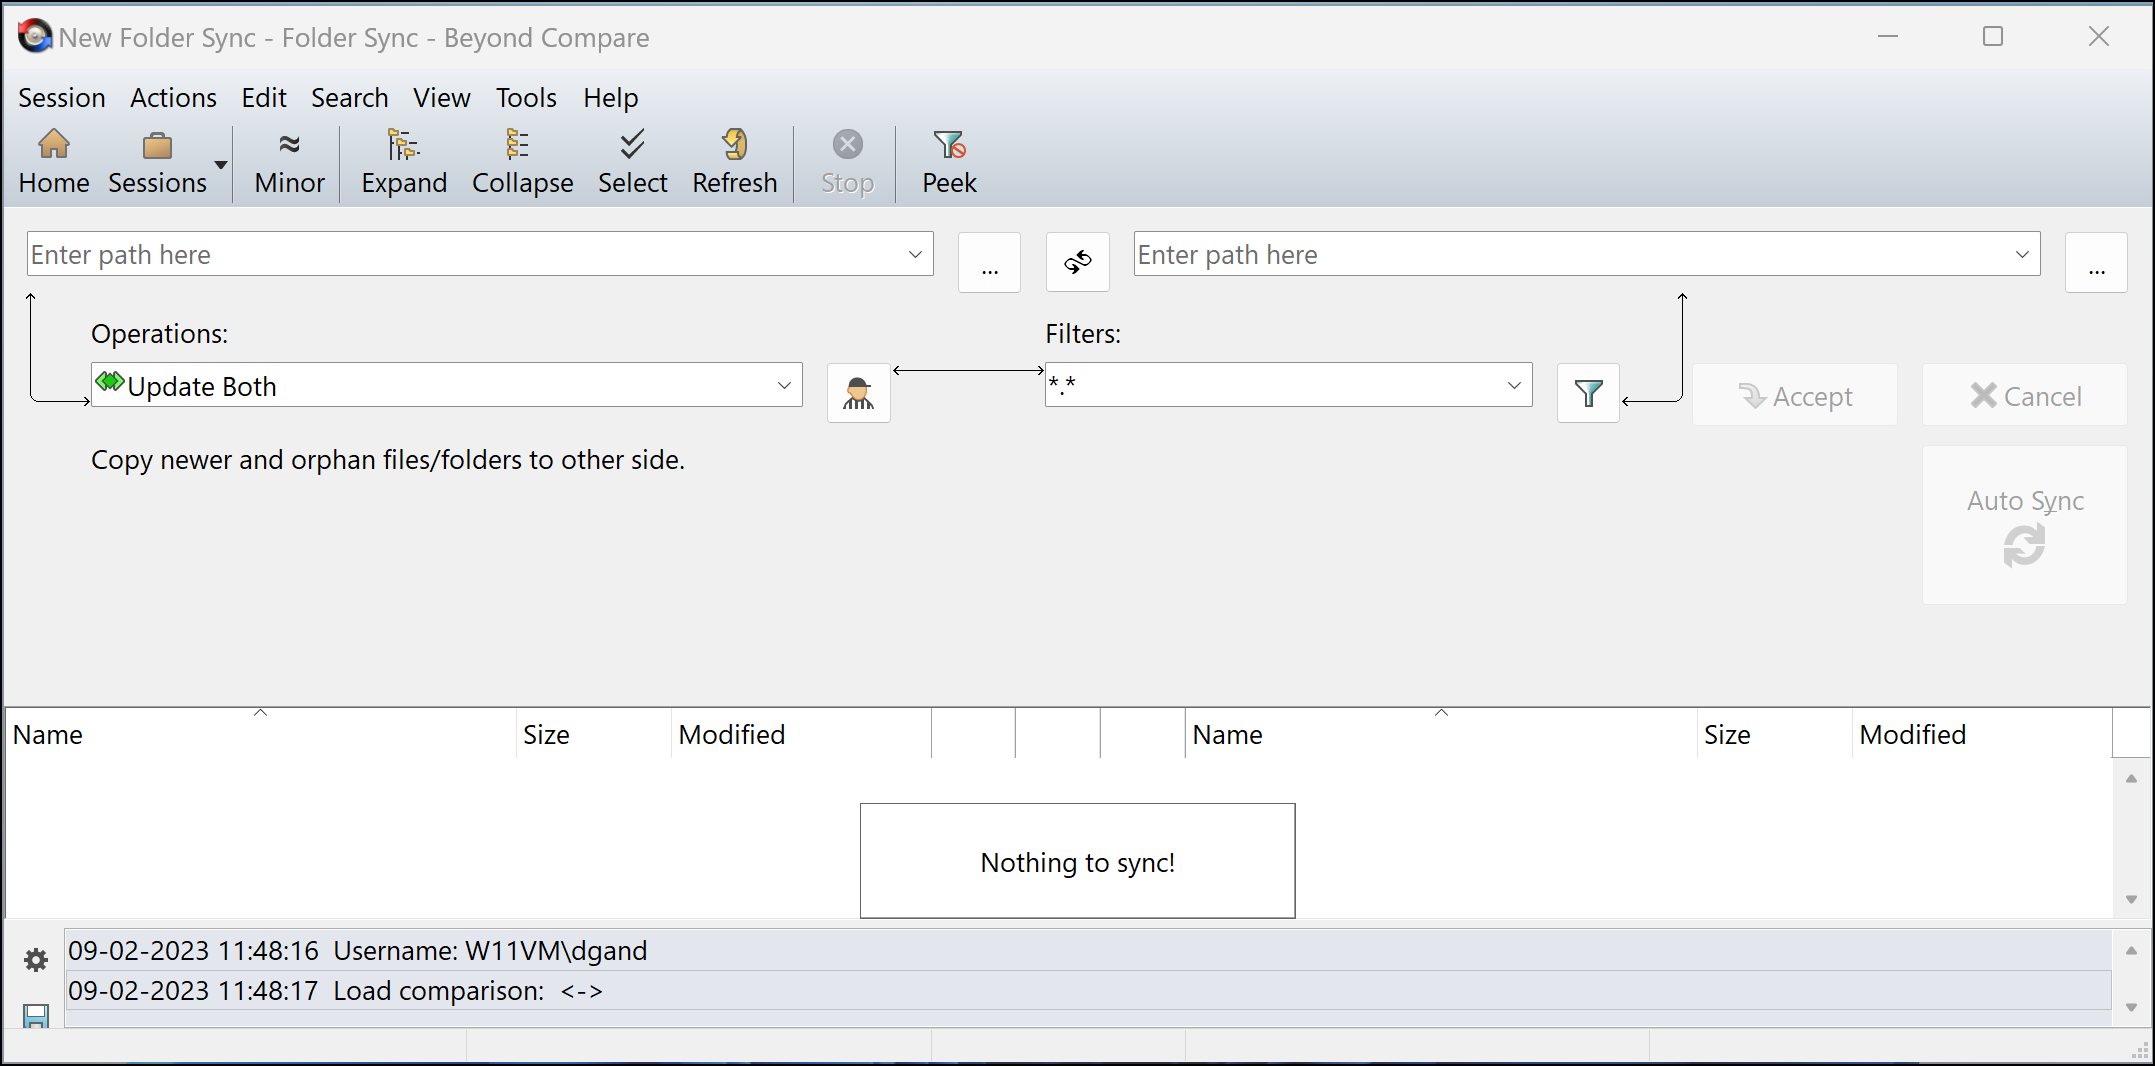The image size is (2155, 1066).
Task: Expand the Sessions dropdown arrow
Action: (x=221, y=164)
